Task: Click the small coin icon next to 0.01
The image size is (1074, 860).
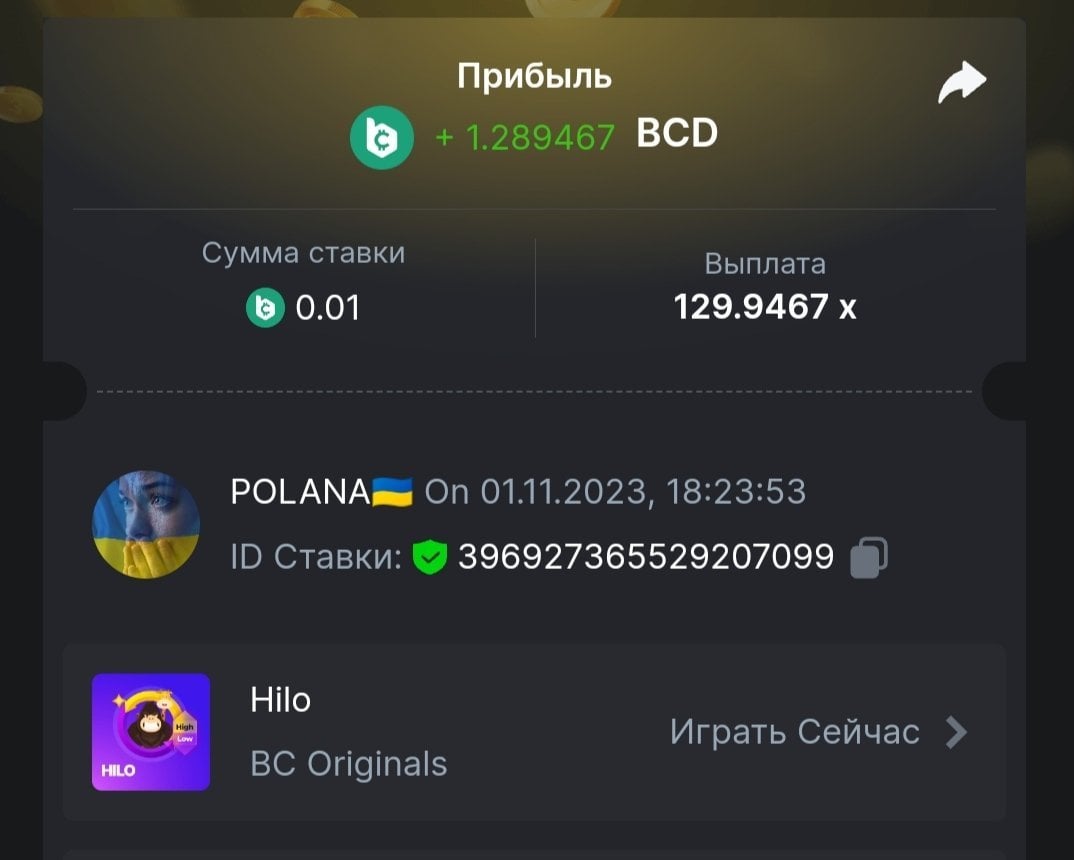Action: (265, 308)
